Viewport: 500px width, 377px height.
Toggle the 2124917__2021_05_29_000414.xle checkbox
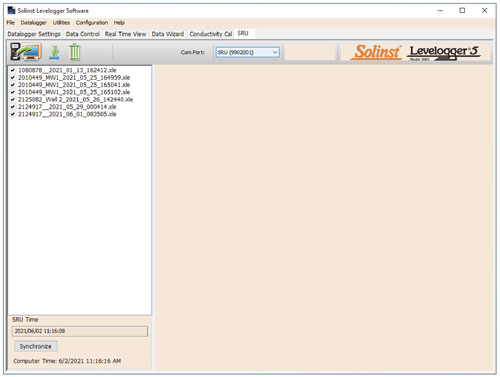tap(13, 107)
